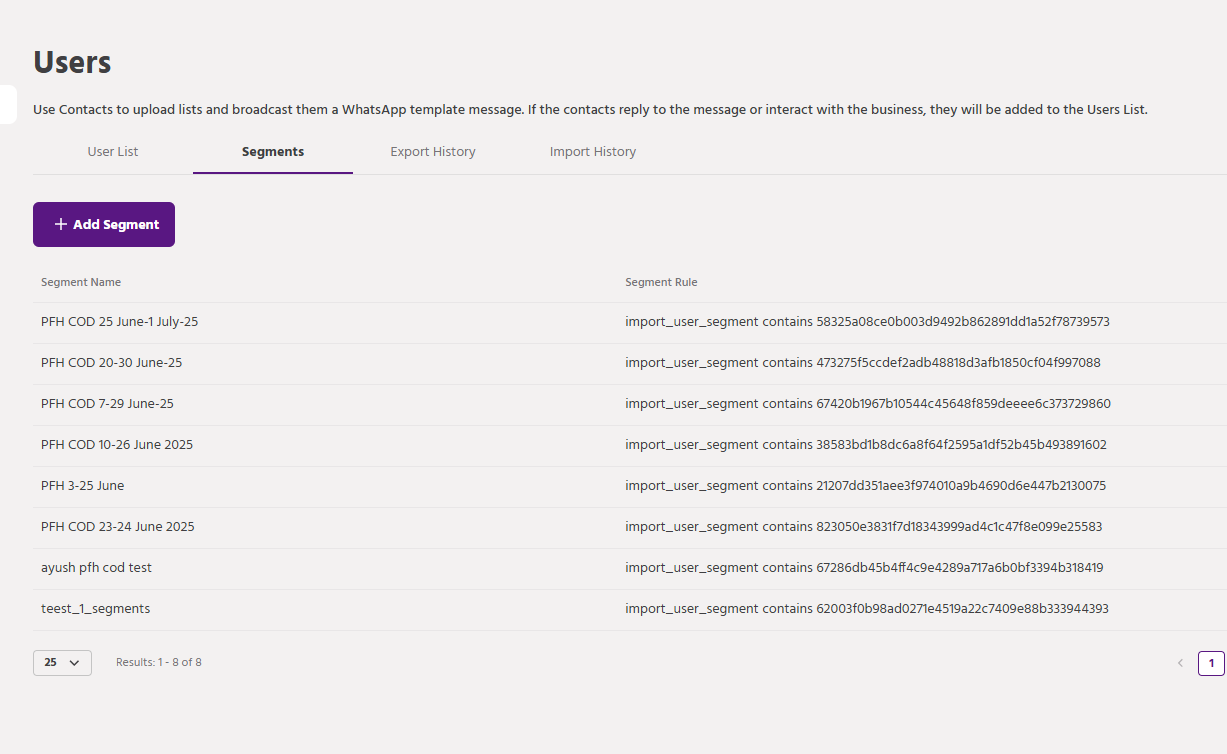This screenshot has height=754, width=1227.
Task: Select the PFH COD 7-29 June-25 segment
Action: pyautogui.click(x=107, y=404)
